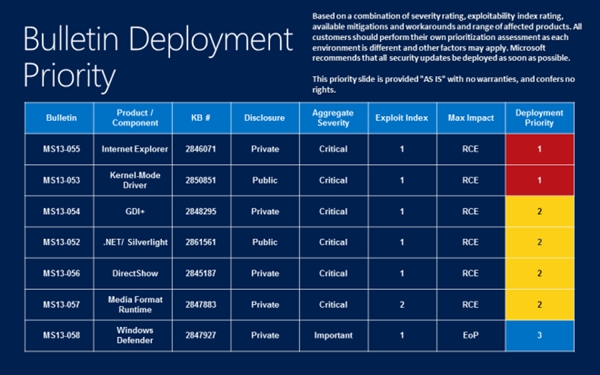
Task: Select the Exploit Index header cell
Action: point(402,118)
